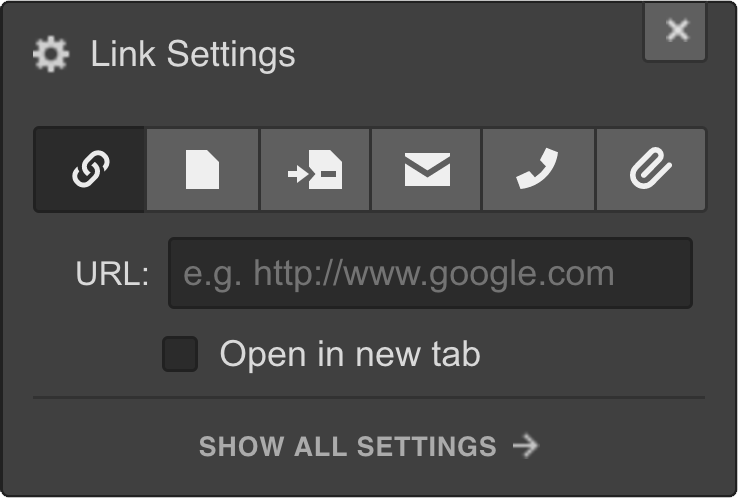738x498 pixels.
Task: Focus the URL input field
Action: pyautogui.click(x=430, y=273)
